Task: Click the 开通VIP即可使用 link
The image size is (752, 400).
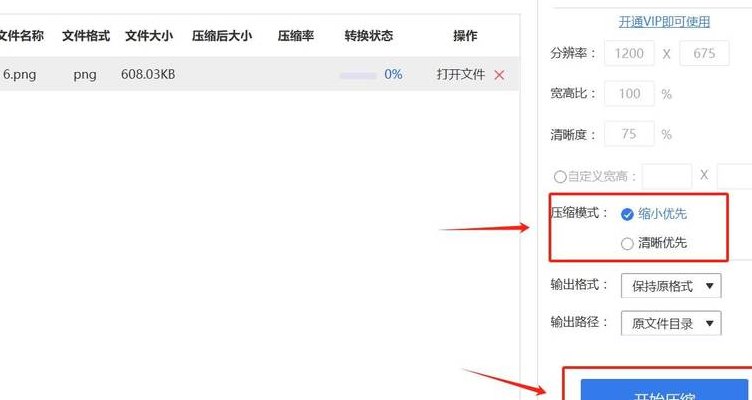Action: point(664,22)
